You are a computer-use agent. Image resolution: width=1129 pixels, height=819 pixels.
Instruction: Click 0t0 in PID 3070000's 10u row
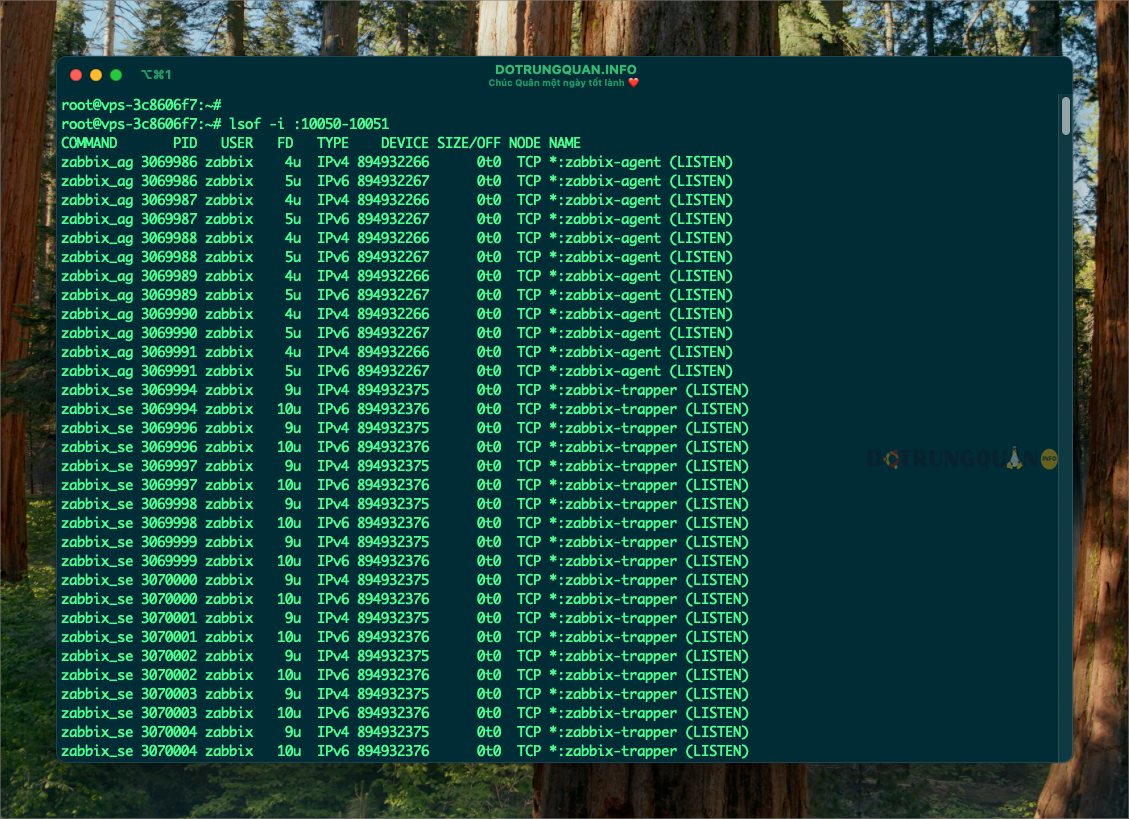coord(489,599)
